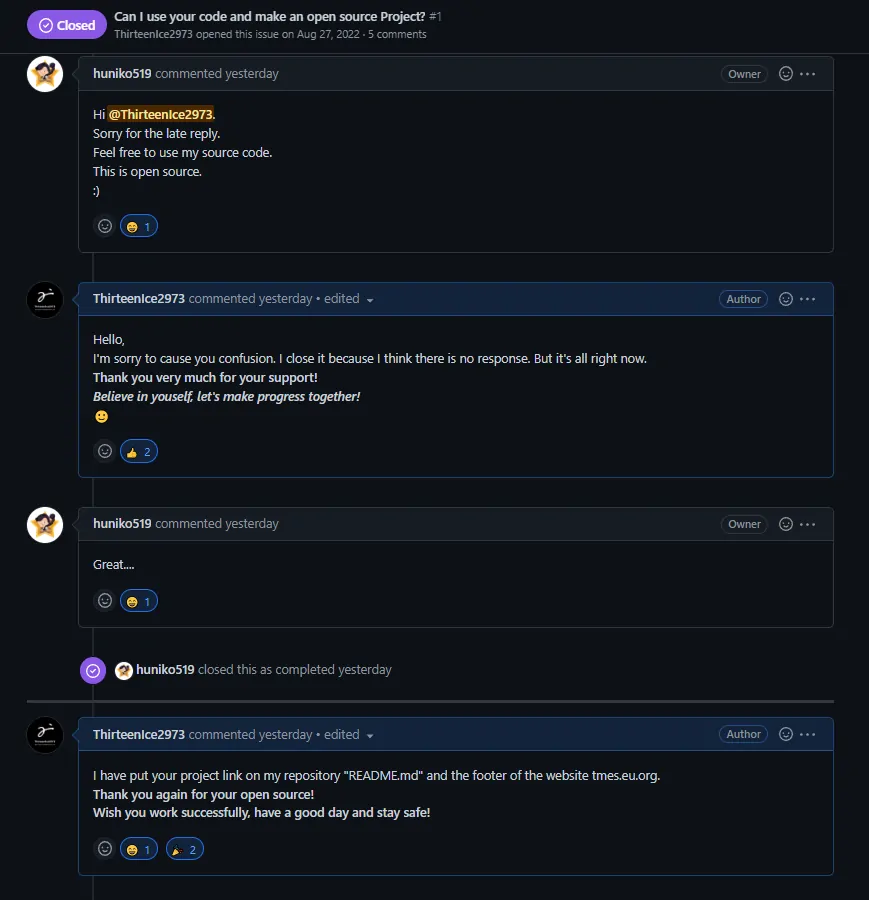This screenshot has width=869, height=900.
Task: Click the small huniko519 avatar in the closed event
Action: click(124, 670)
